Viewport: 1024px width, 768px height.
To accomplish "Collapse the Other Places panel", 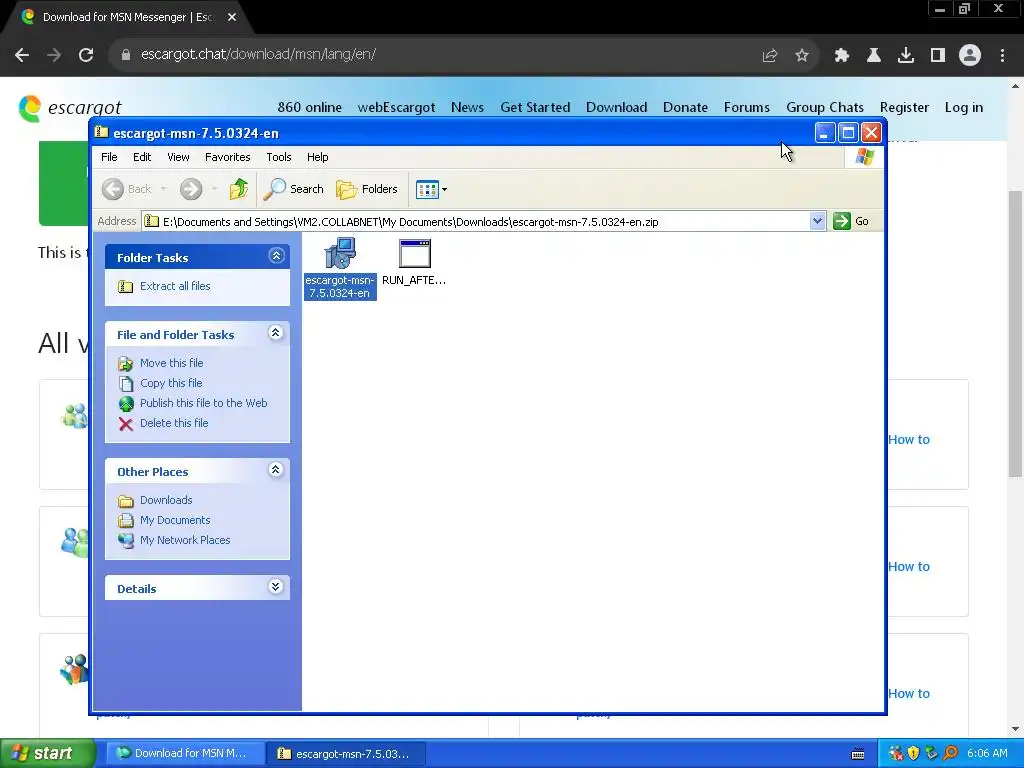I will (x=276, y=470).
